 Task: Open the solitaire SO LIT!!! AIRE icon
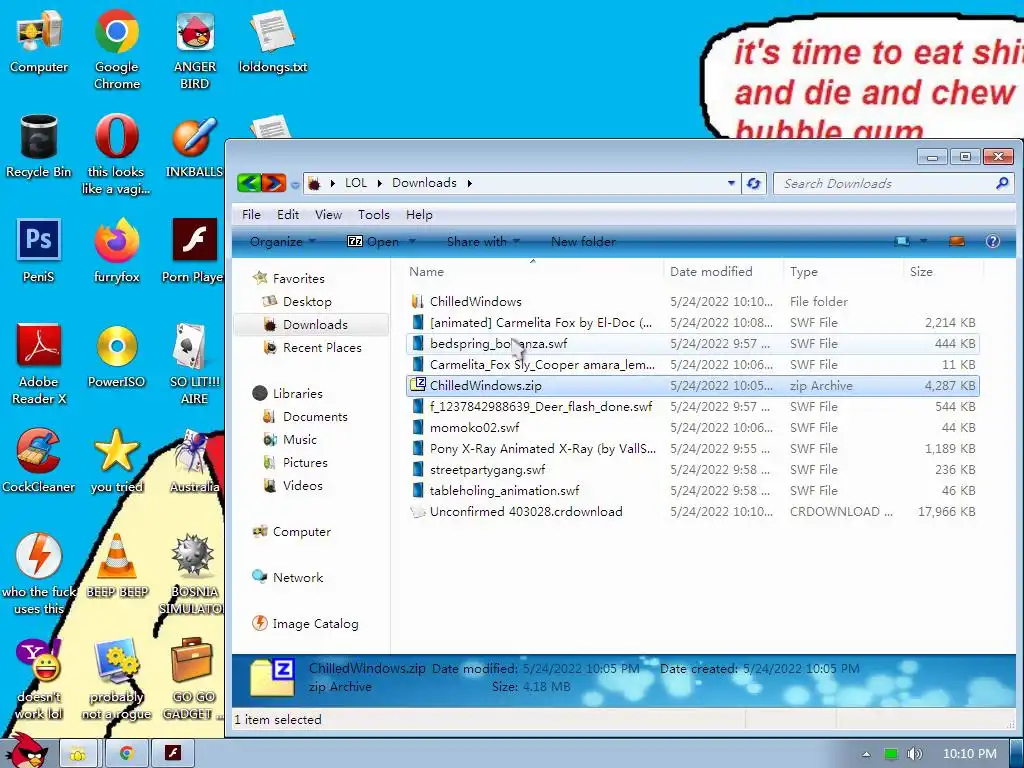(x=195, y=363)
